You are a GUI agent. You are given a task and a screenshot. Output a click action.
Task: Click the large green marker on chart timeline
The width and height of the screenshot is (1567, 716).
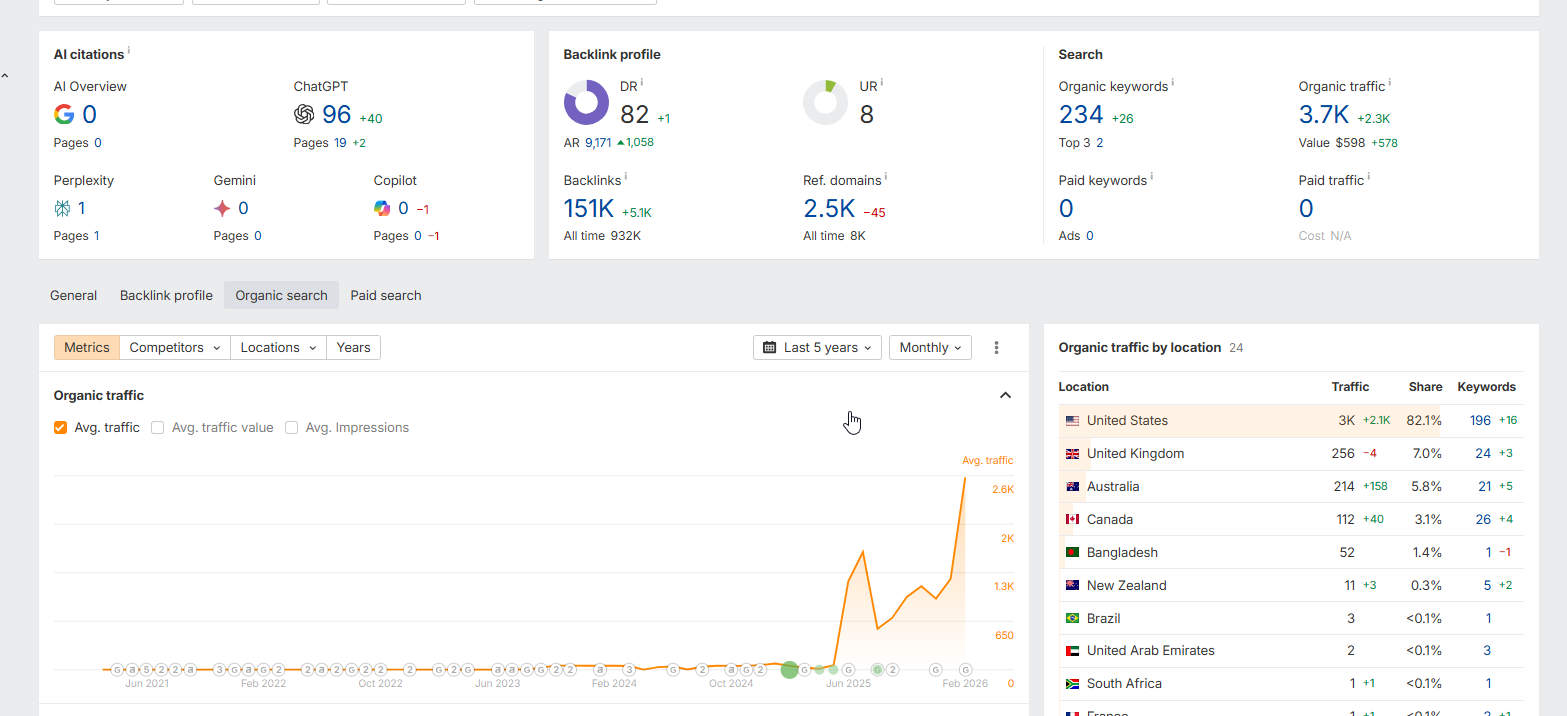pos(789,670)
